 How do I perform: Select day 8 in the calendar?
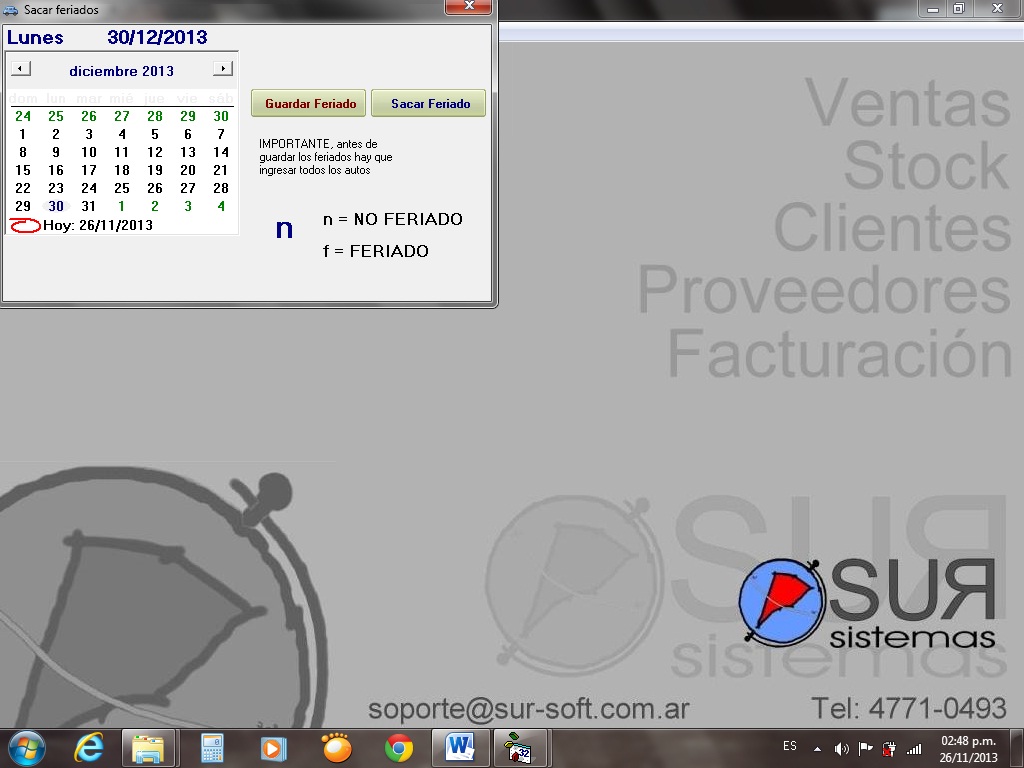tap(23, 152)
